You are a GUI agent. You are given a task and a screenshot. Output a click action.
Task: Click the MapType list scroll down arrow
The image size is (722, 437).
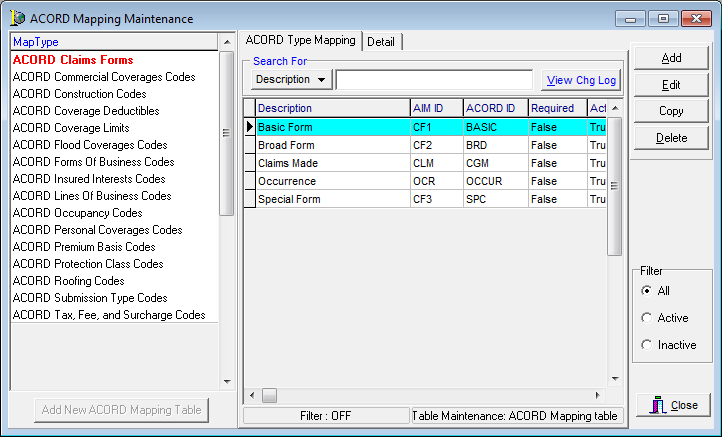pos(227,381)
